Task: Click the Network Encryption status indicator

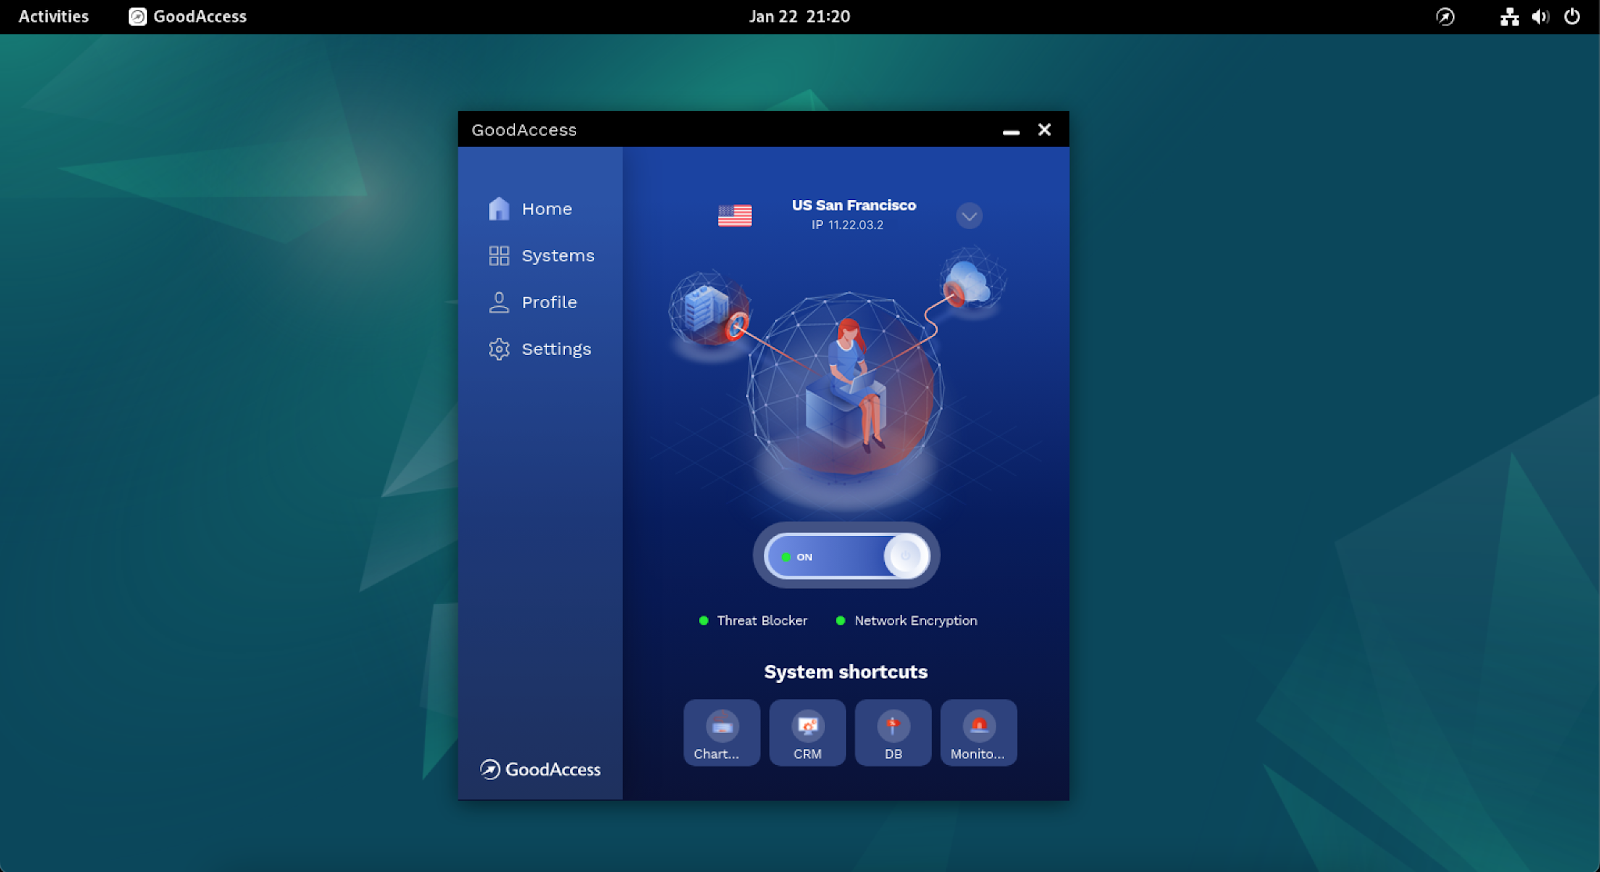Action: click(906, 621)
